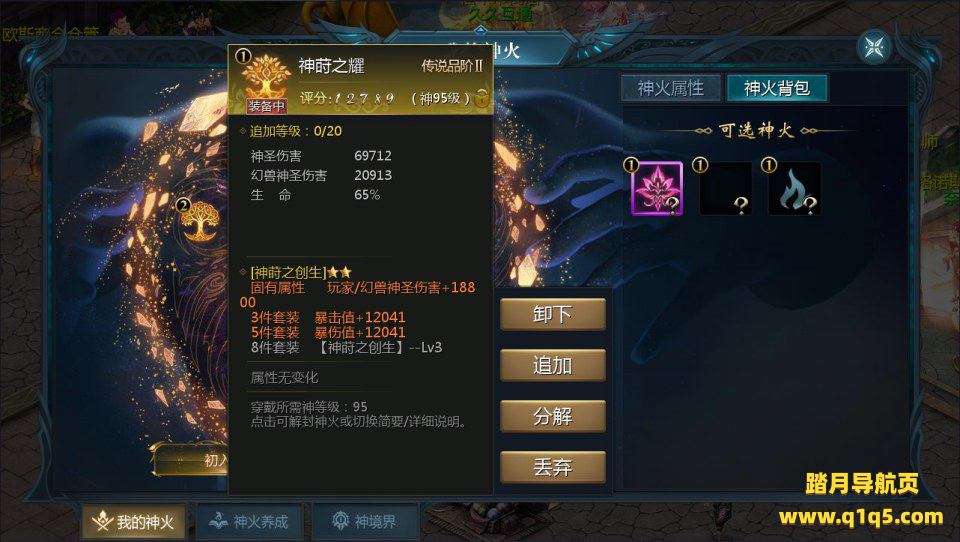The image size is (960, 542).
Task: Click the 追加 enhance button
Action: click(x=553, y=365)
